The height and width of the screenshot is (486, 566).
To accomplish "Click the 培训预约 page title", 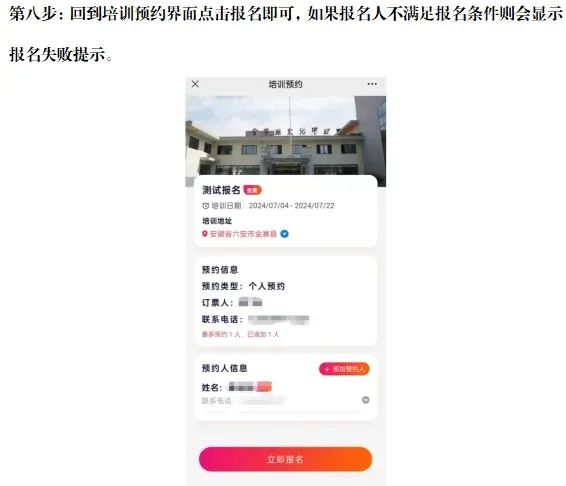I will tap(285, 84).
